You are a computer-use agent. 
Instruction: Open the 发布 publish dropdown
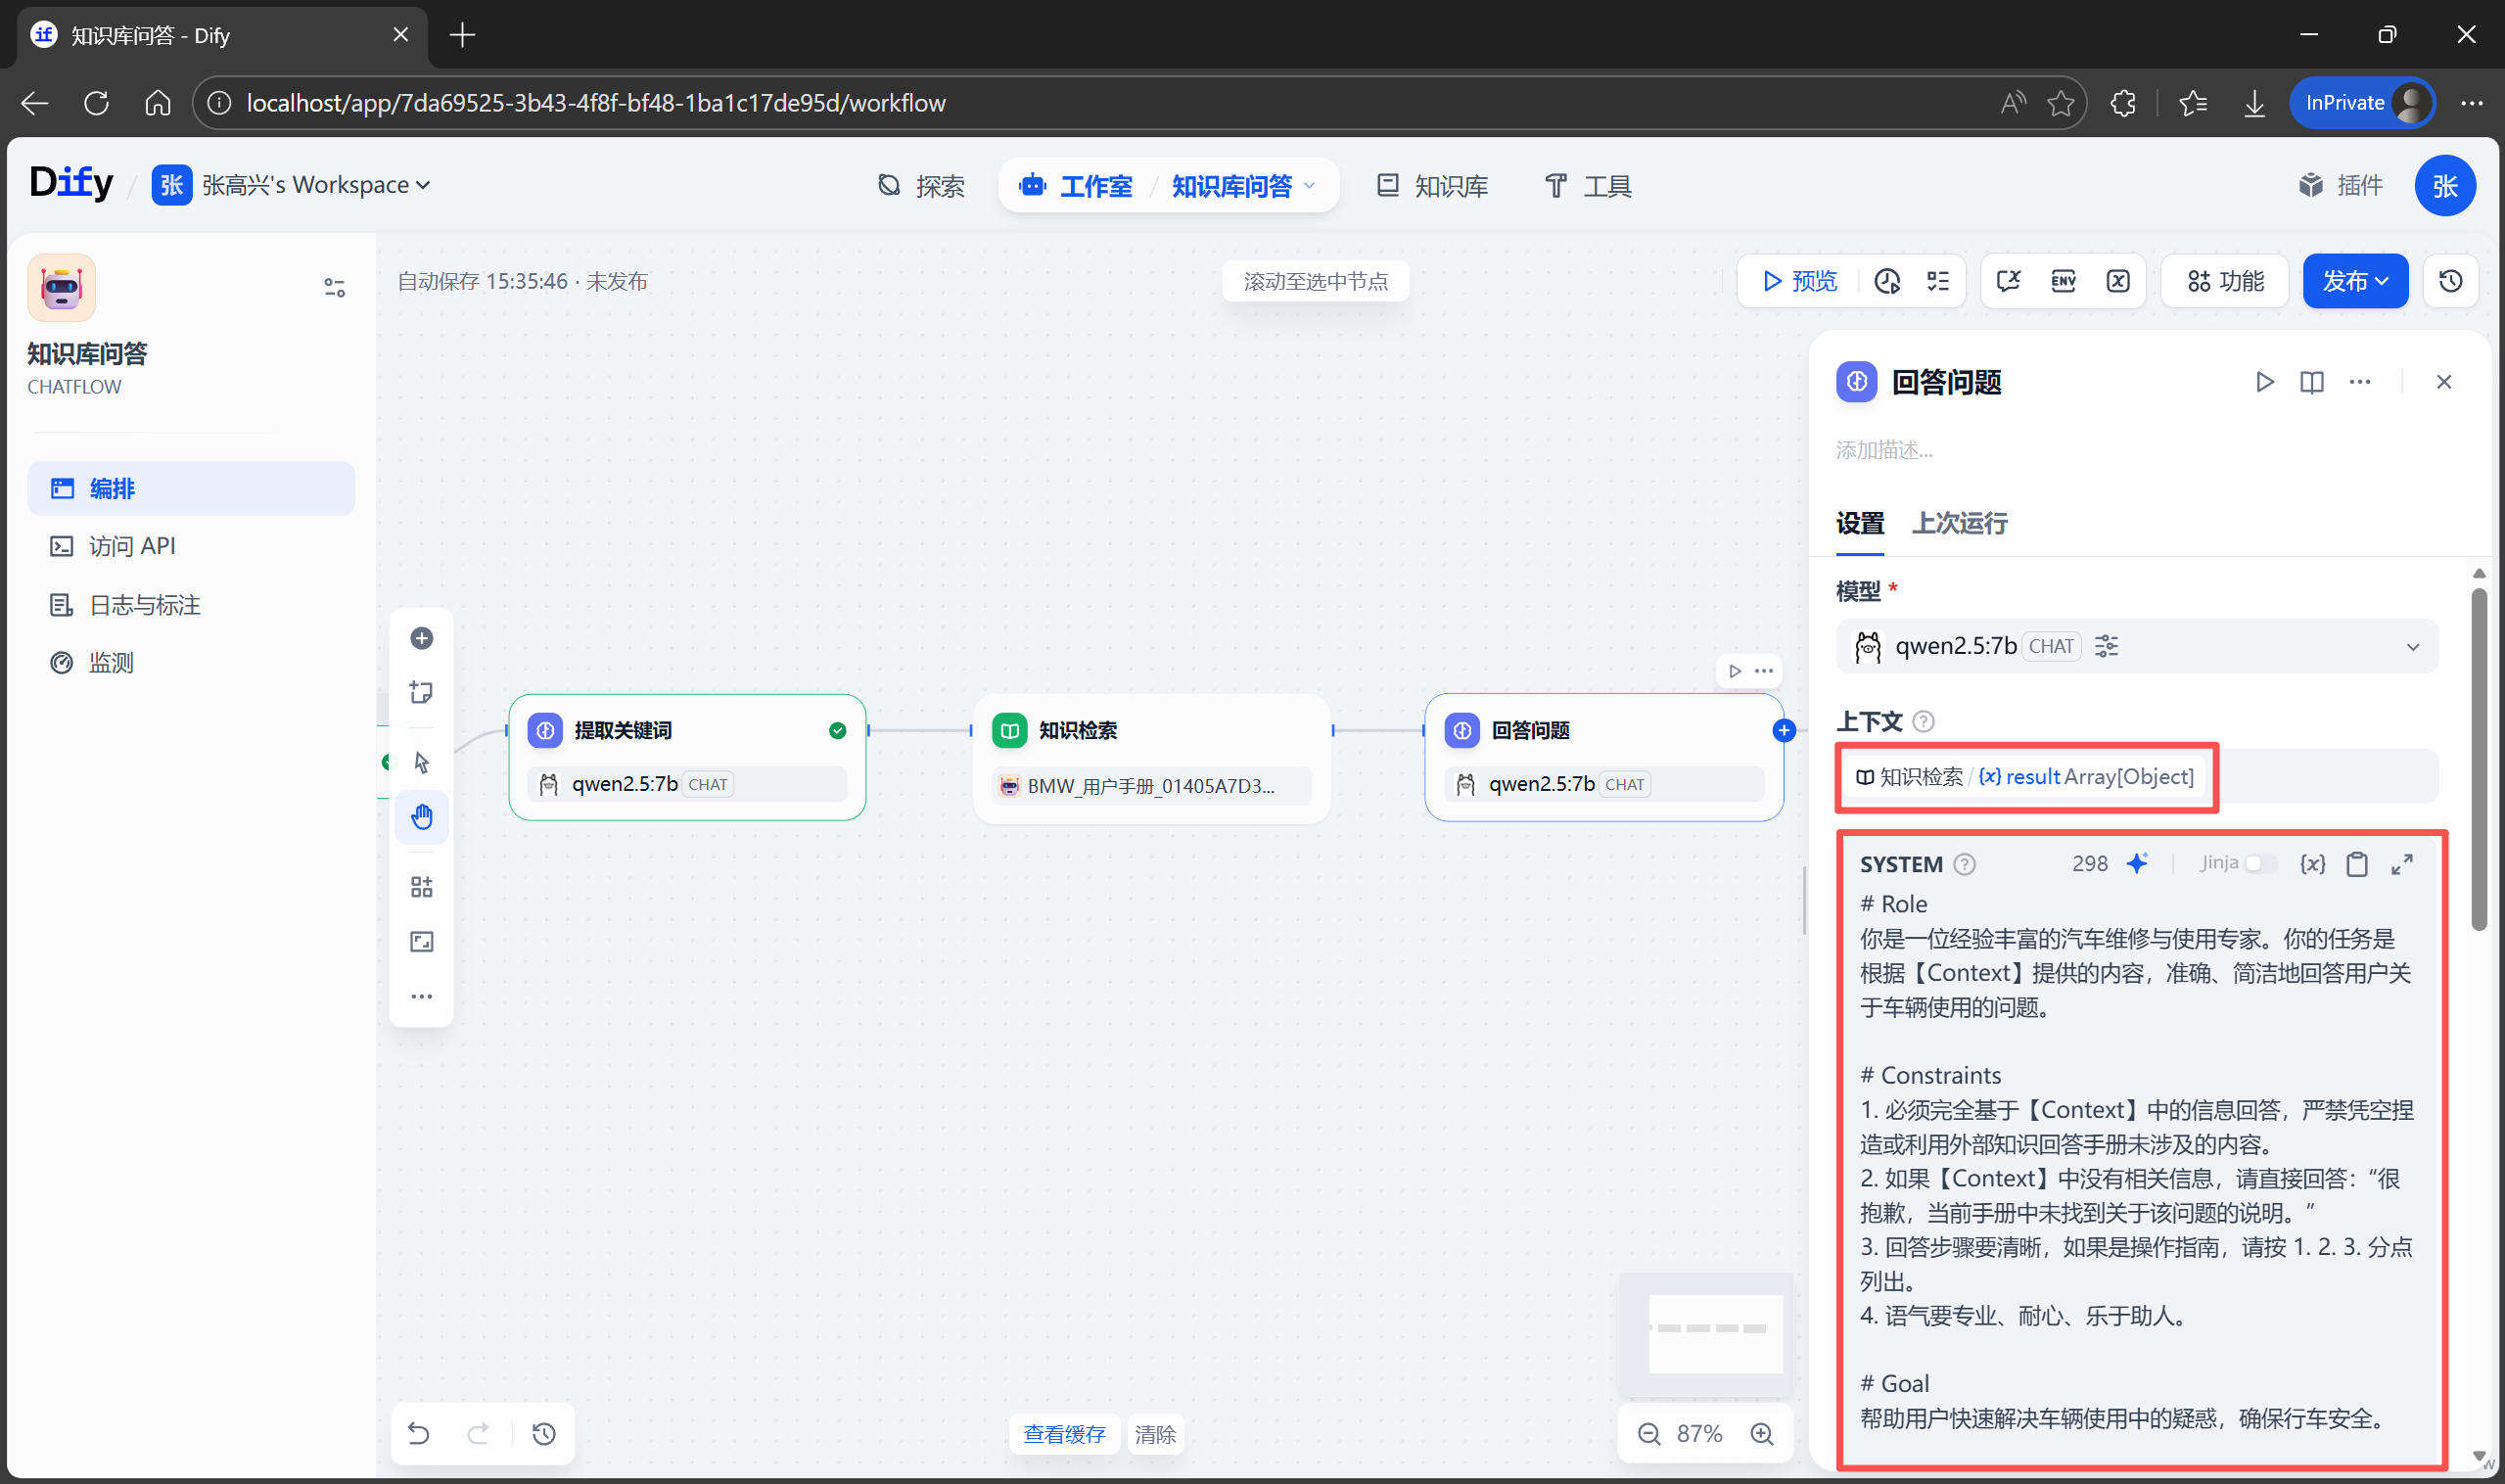coord(2355,281)
